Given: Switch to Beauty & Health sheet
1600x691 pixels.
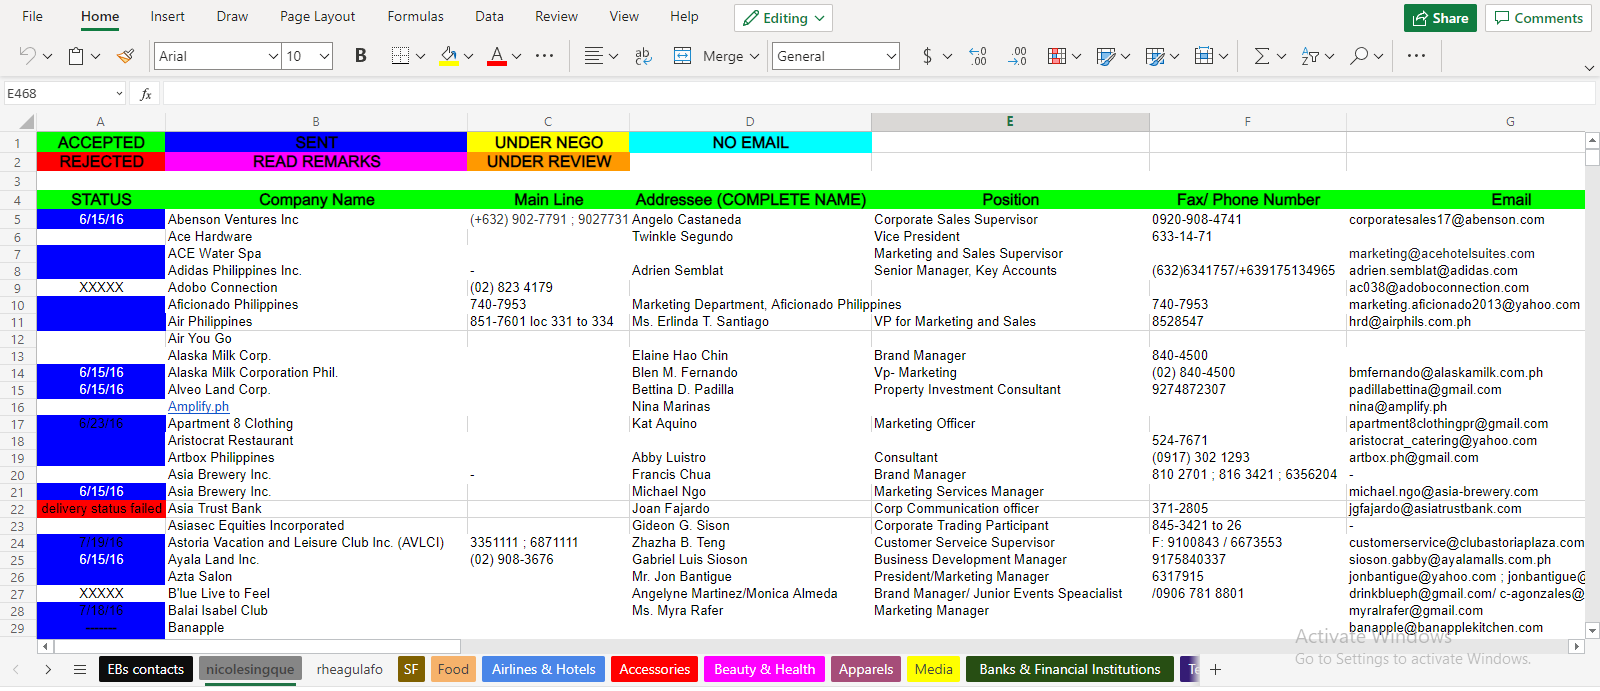Looking at the screenshot, I should coord(764,670).
